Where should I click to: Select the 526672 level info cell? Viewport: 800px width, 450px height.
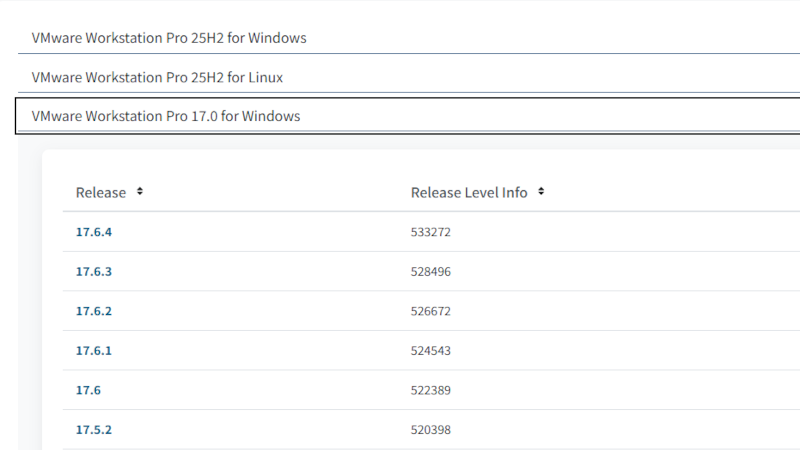pos(431,311)
